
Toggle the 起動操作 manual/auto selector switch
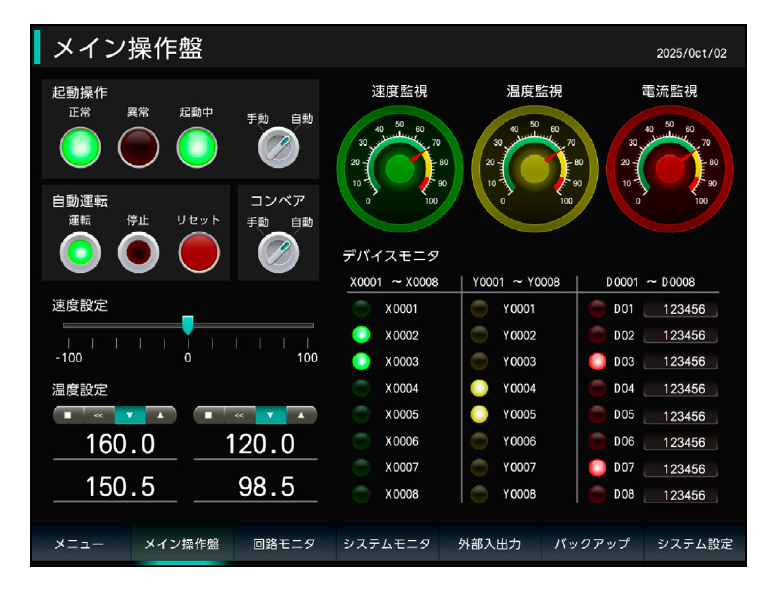[x=278, y=148]
